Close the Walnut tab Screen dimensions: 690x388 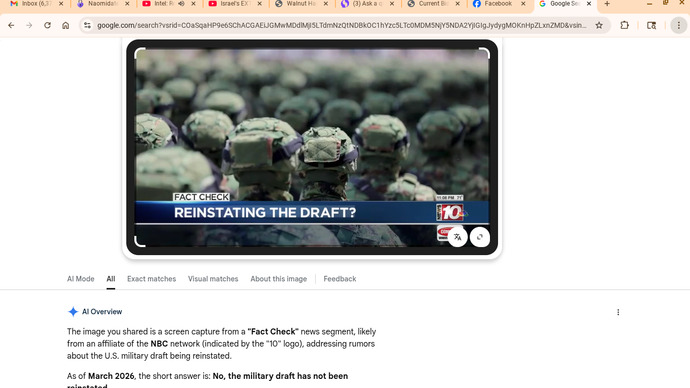[325, 4]
